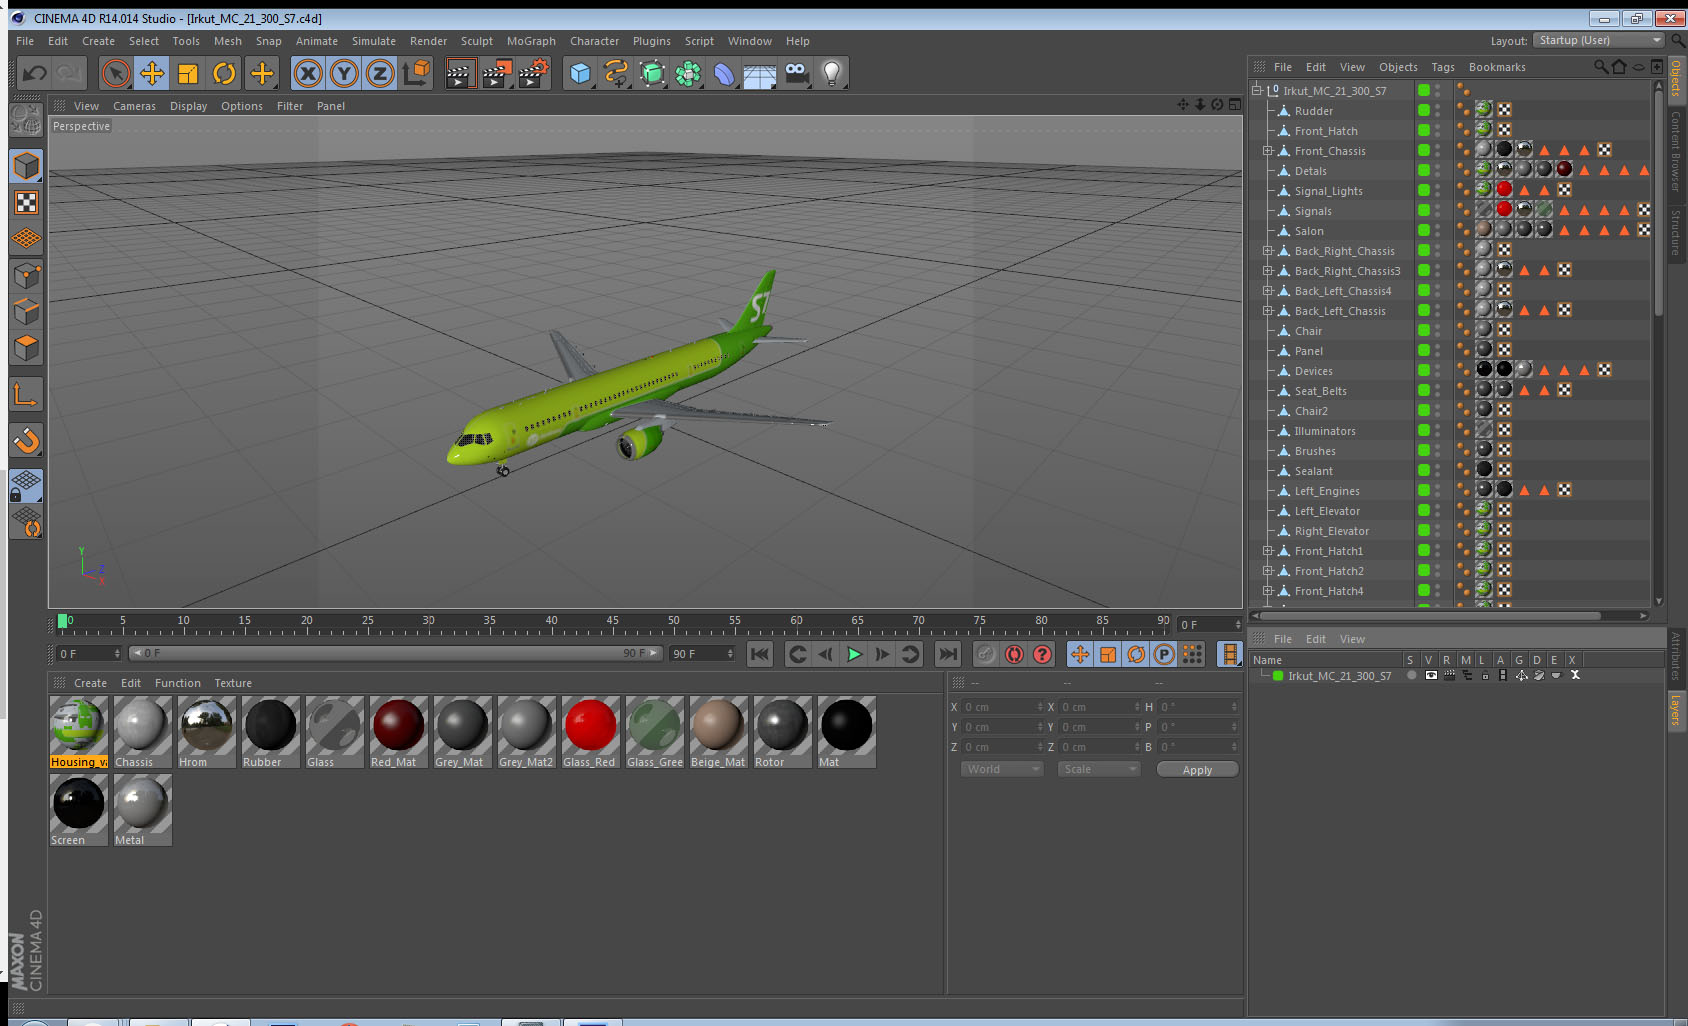Toggle green layer flag for Salon
1688x1026 pixels.
pyautogui.click(x=1423, y=230)
